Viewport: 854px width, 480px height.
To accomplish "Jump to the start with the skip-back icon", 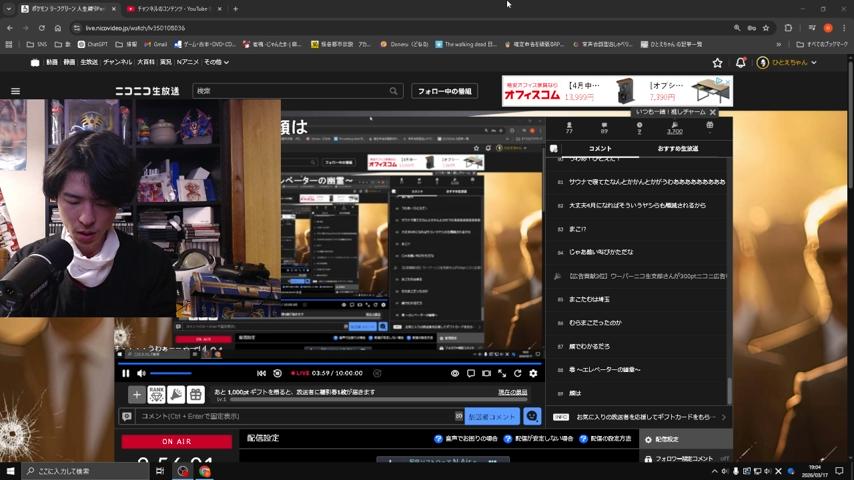I will point(261,373).
